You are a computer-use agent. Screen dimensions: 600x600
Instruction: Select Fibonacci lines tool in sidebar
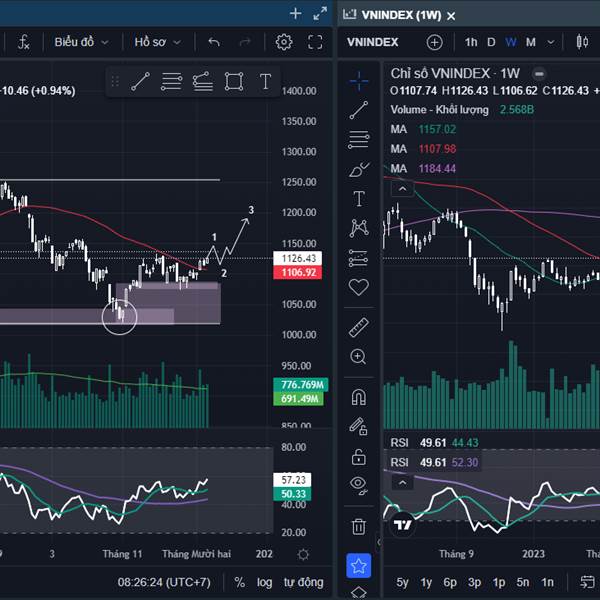pyautogui.click(x=359, y=139)
